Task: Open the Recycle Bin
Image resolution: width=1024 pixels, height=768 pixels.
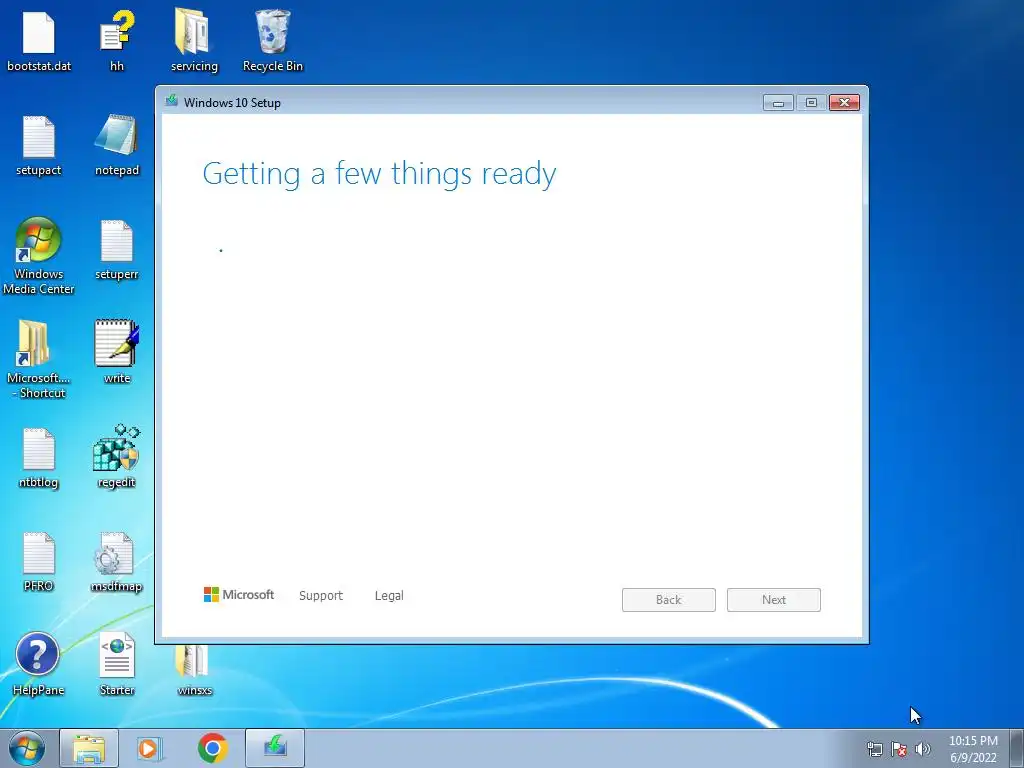Action: [272, 41]
